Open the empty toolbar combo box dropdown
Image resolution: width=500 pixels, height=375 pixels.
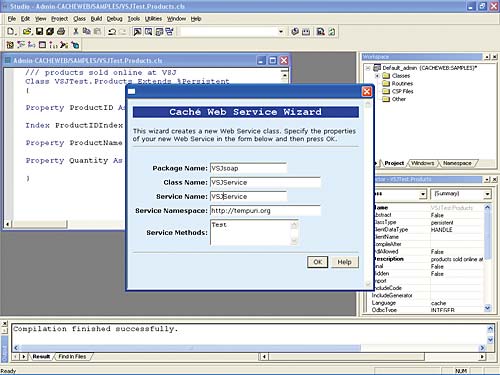(x=281, y=32)
